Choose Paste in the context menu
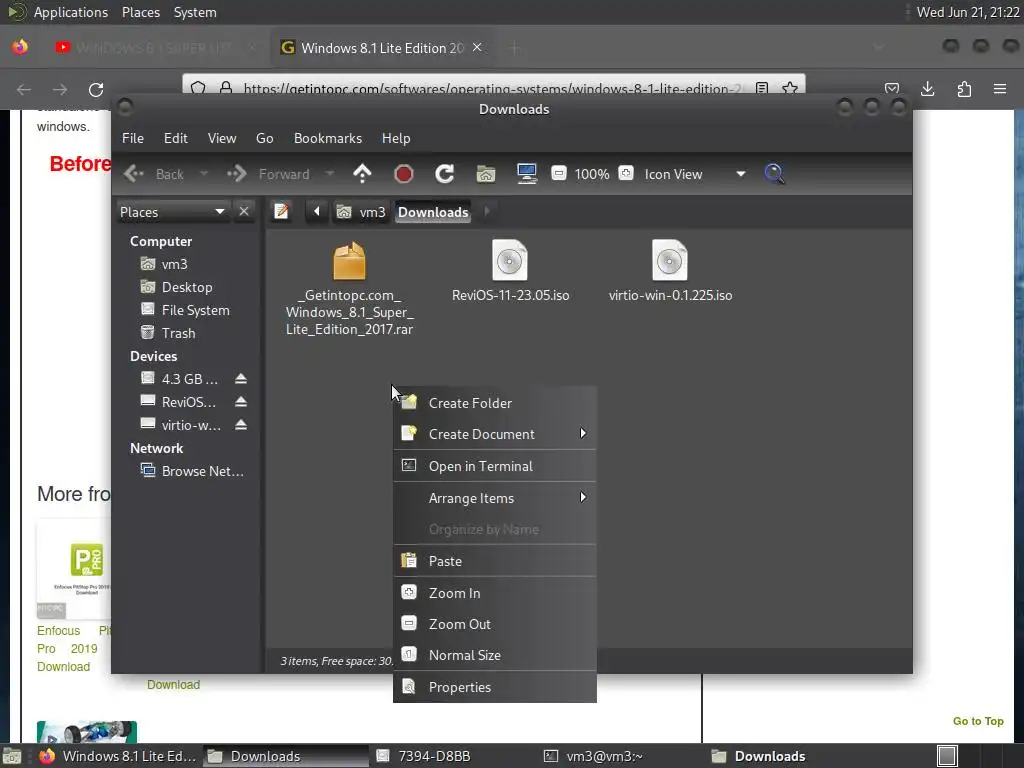This screenshot has width=1024, height=768. 495,561
